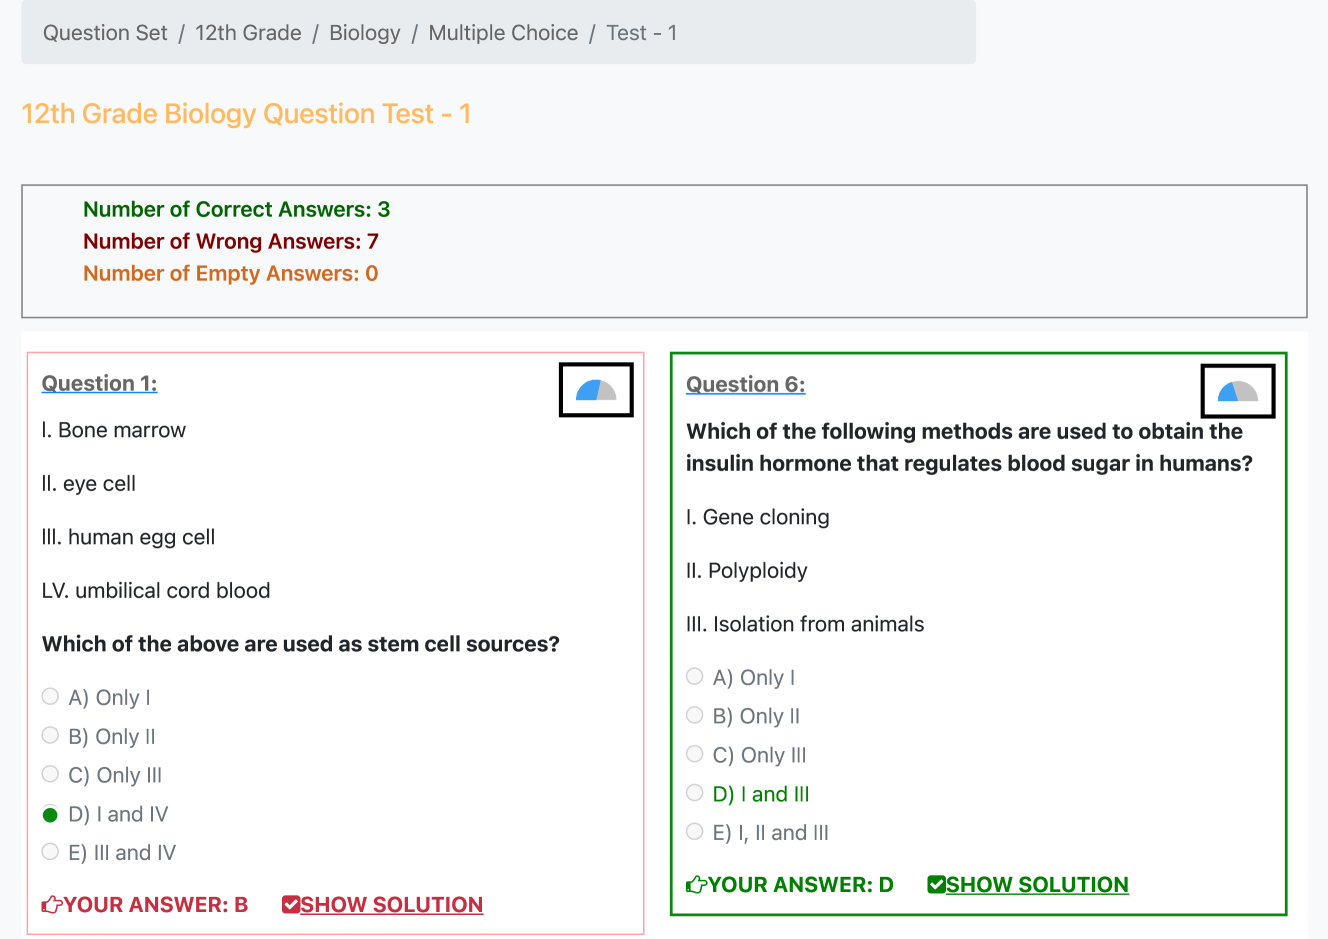Select B) Only II in Question 6

tap(695, 716)
